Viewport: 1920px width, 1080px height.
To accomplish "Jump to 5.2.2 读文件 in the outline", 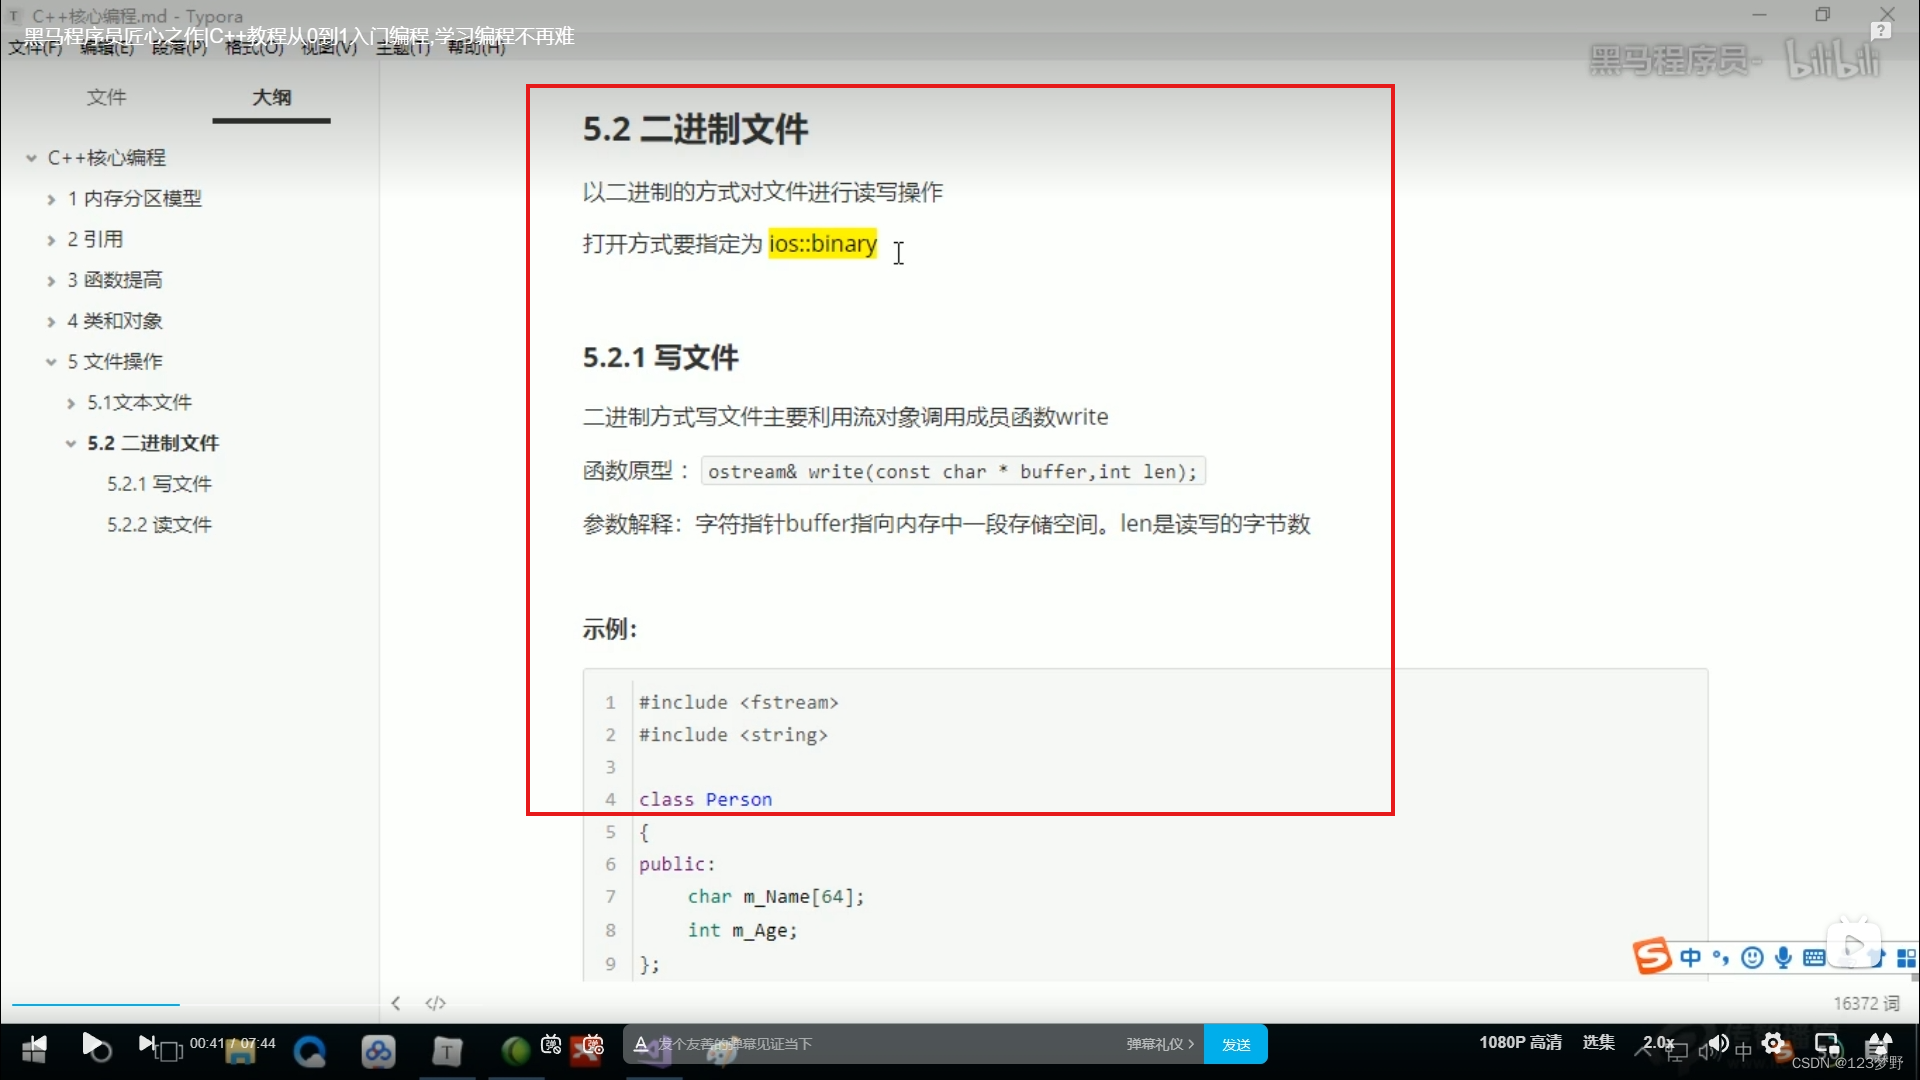I will click(x=159, y=525).
